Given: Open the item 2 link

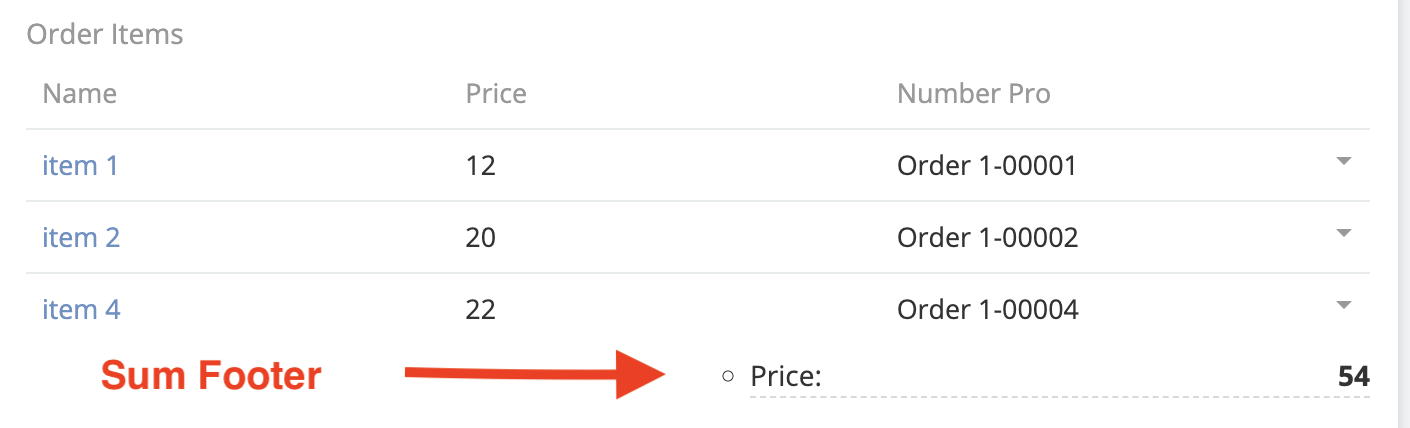Looking at the screenshot, I should tap(81, 237).
